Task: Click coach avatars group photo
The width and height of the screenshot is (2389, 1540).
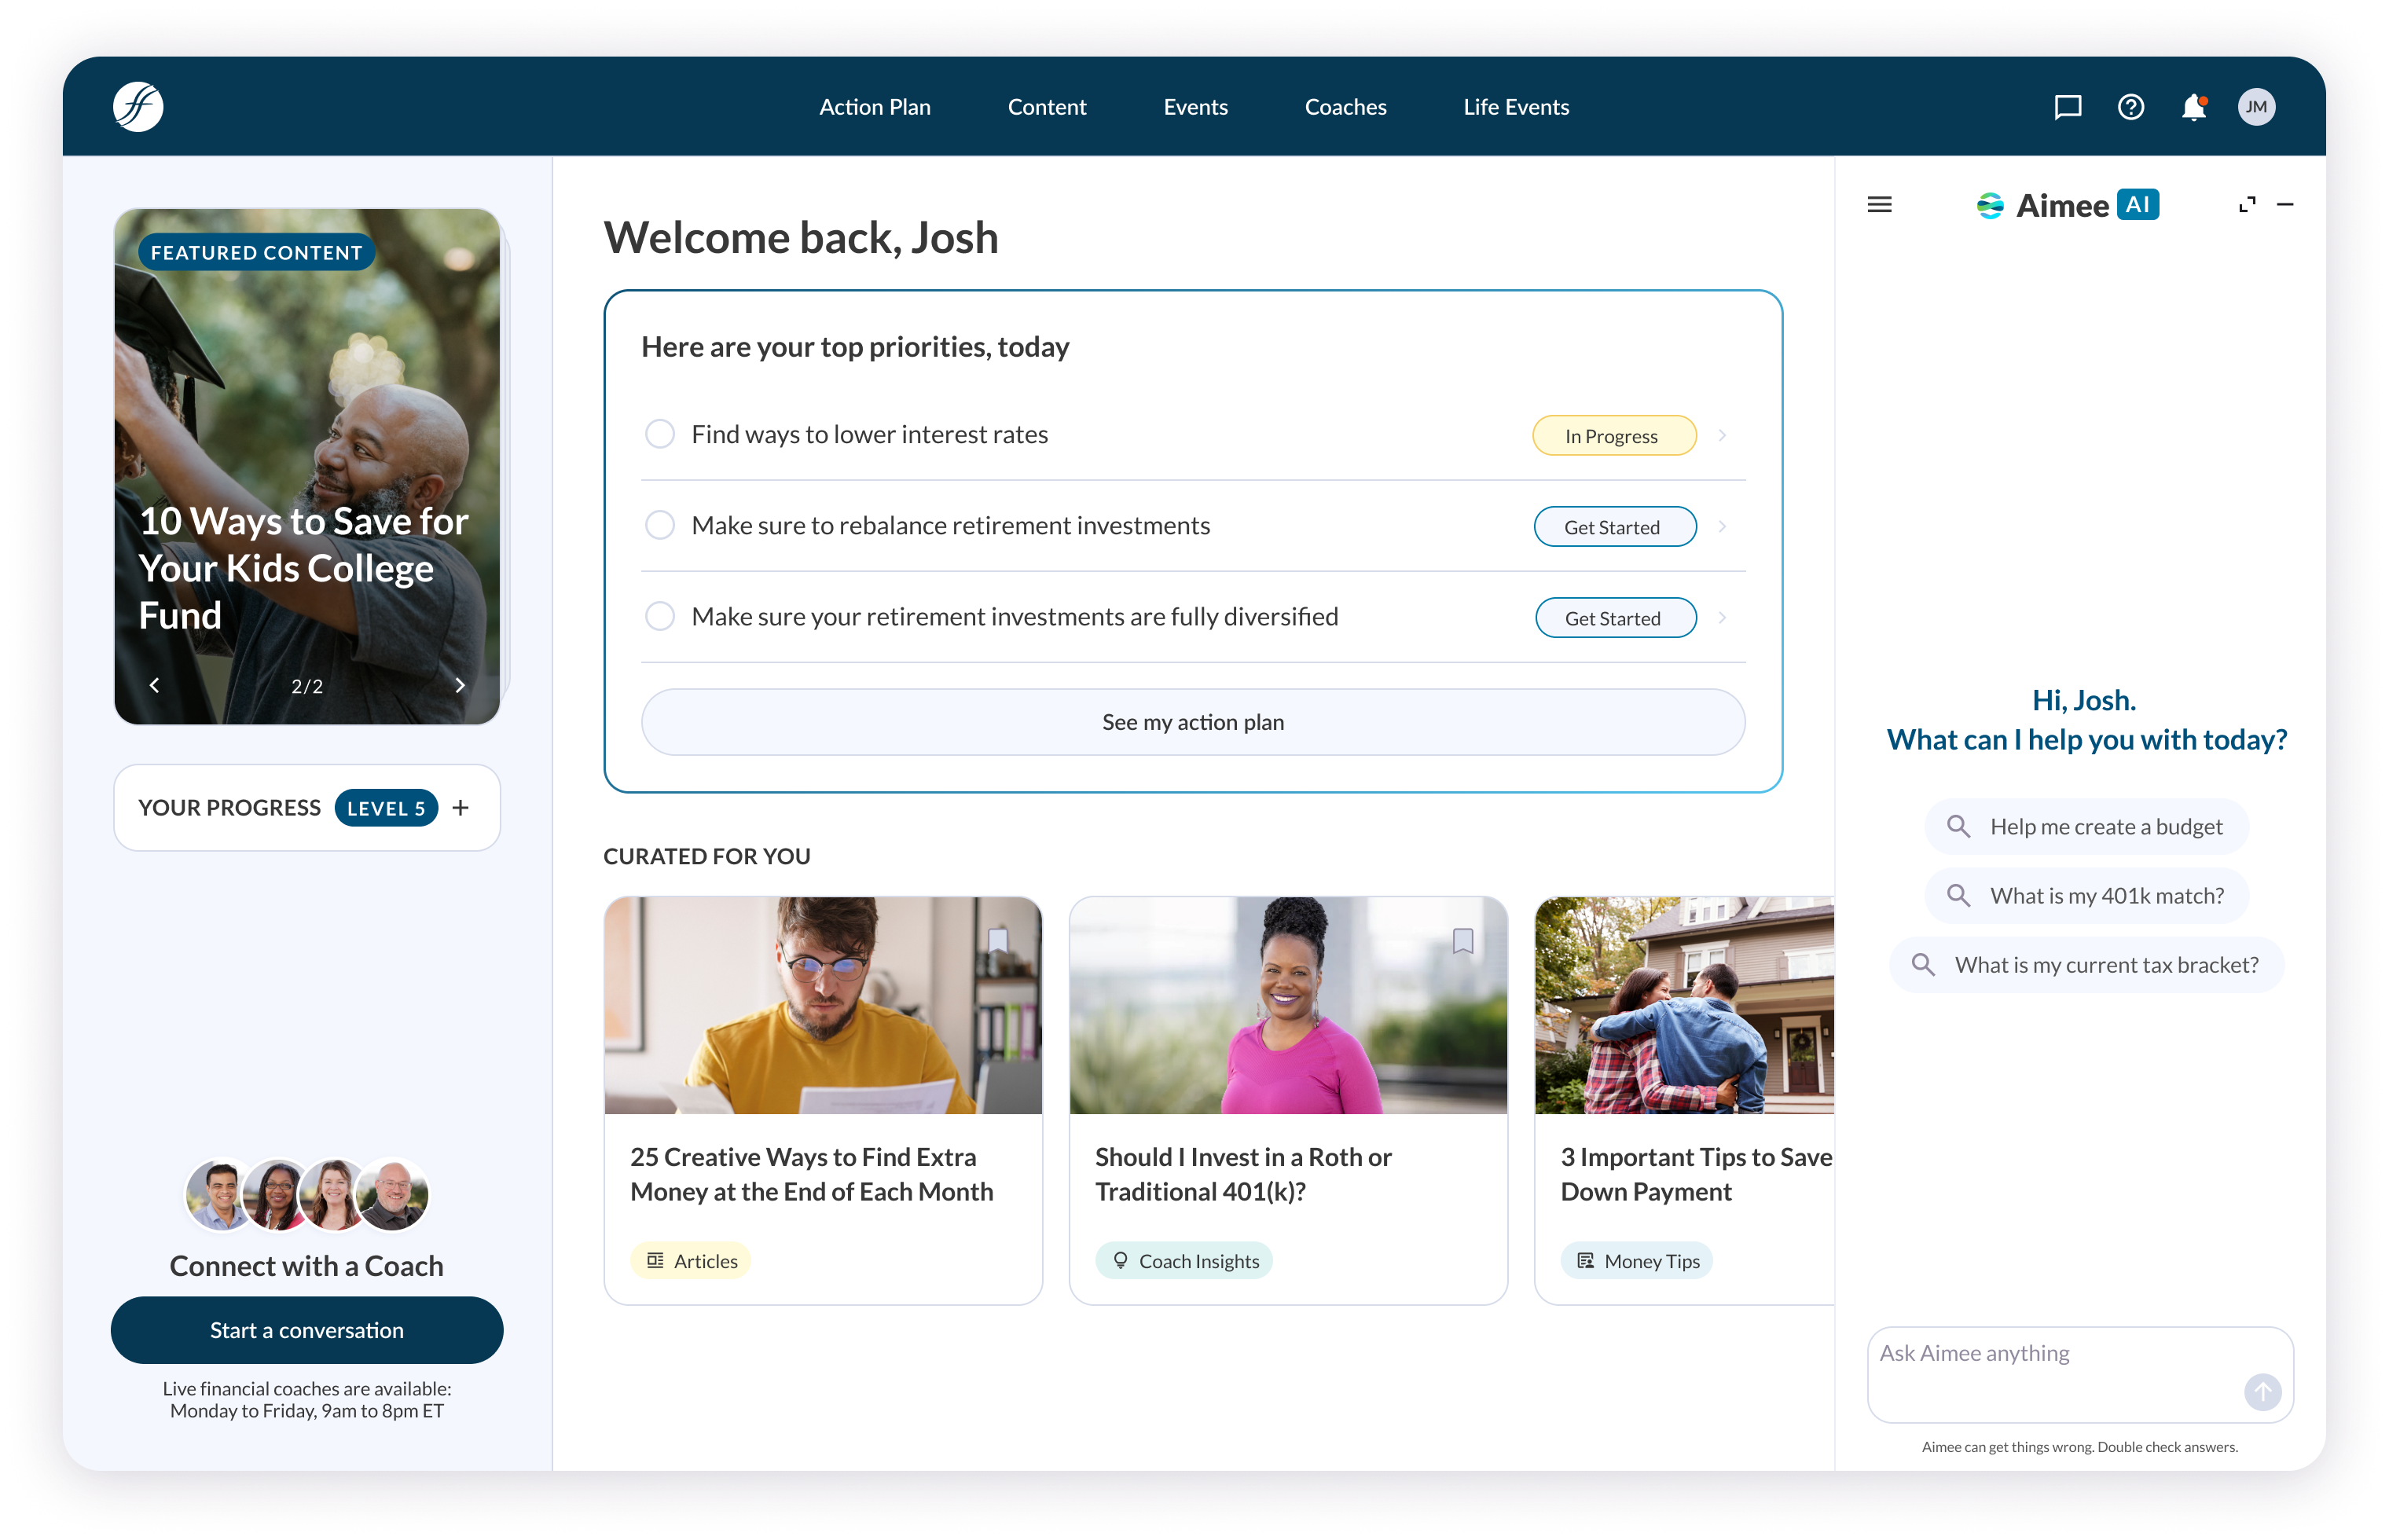Action: (x=307, y=1194)
